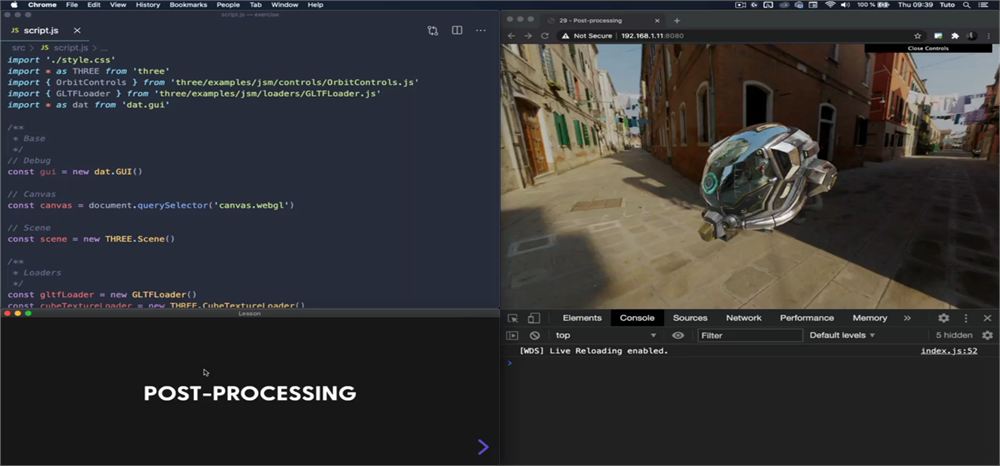Show the console sidebar icon

[x=512, y=335]
